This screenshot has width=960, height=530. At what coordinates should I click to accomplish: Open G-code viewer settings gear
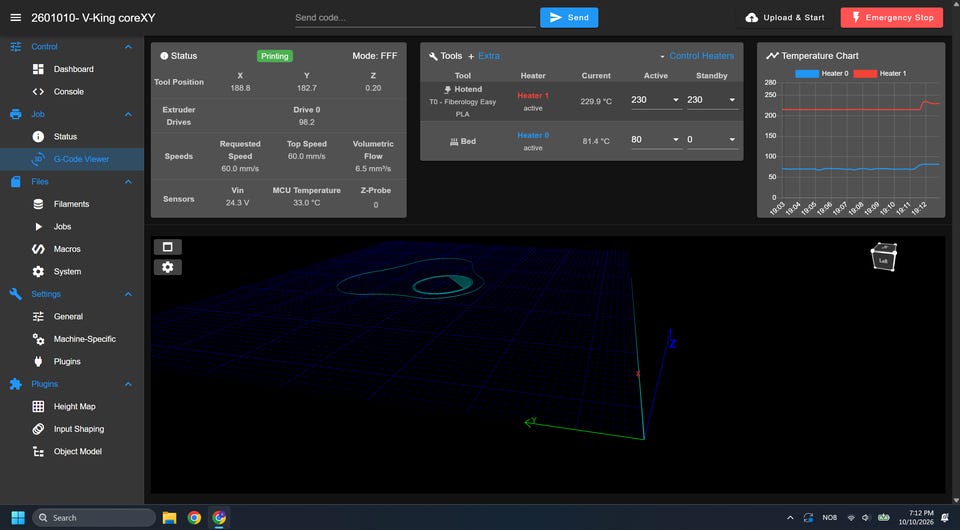click(168, 267)
